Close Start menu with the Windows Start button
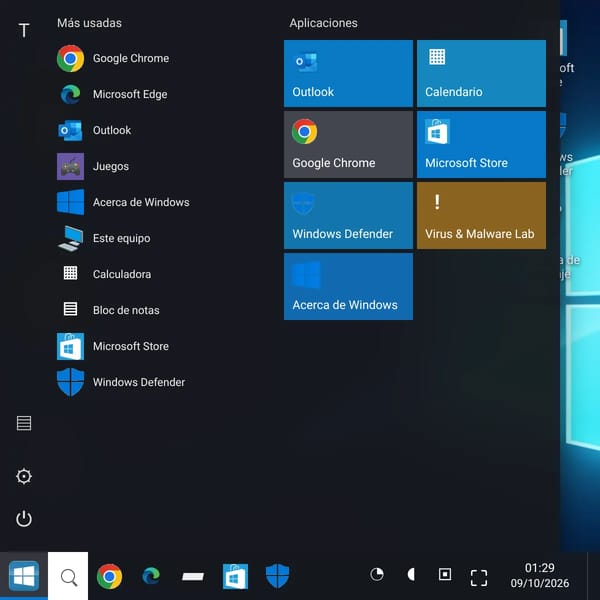The width and height of the screenshot is (600, 600). point(24,576)
